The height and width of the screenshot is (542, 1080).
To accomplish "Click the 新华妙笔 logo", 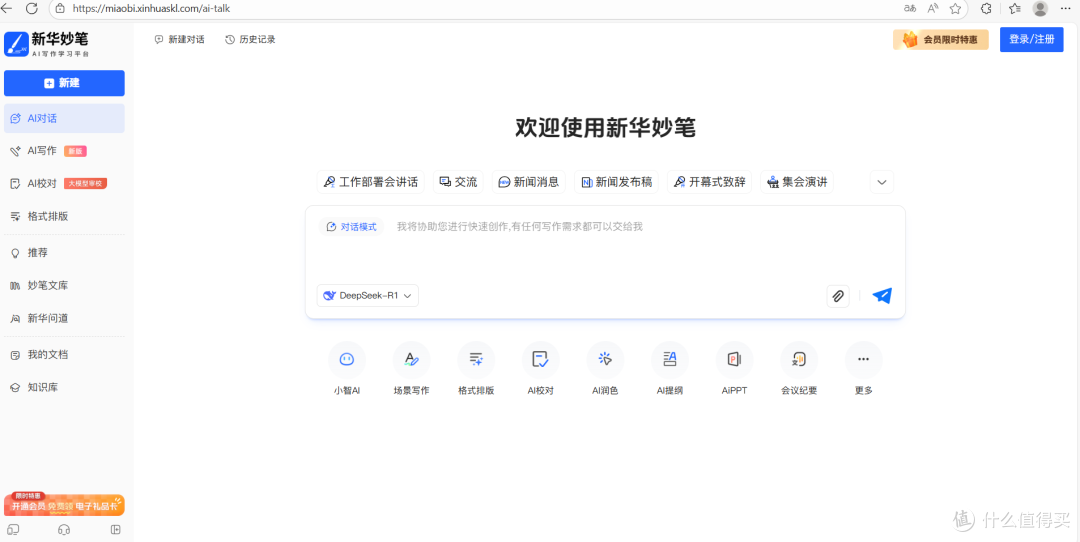I will tap(47, 43).
